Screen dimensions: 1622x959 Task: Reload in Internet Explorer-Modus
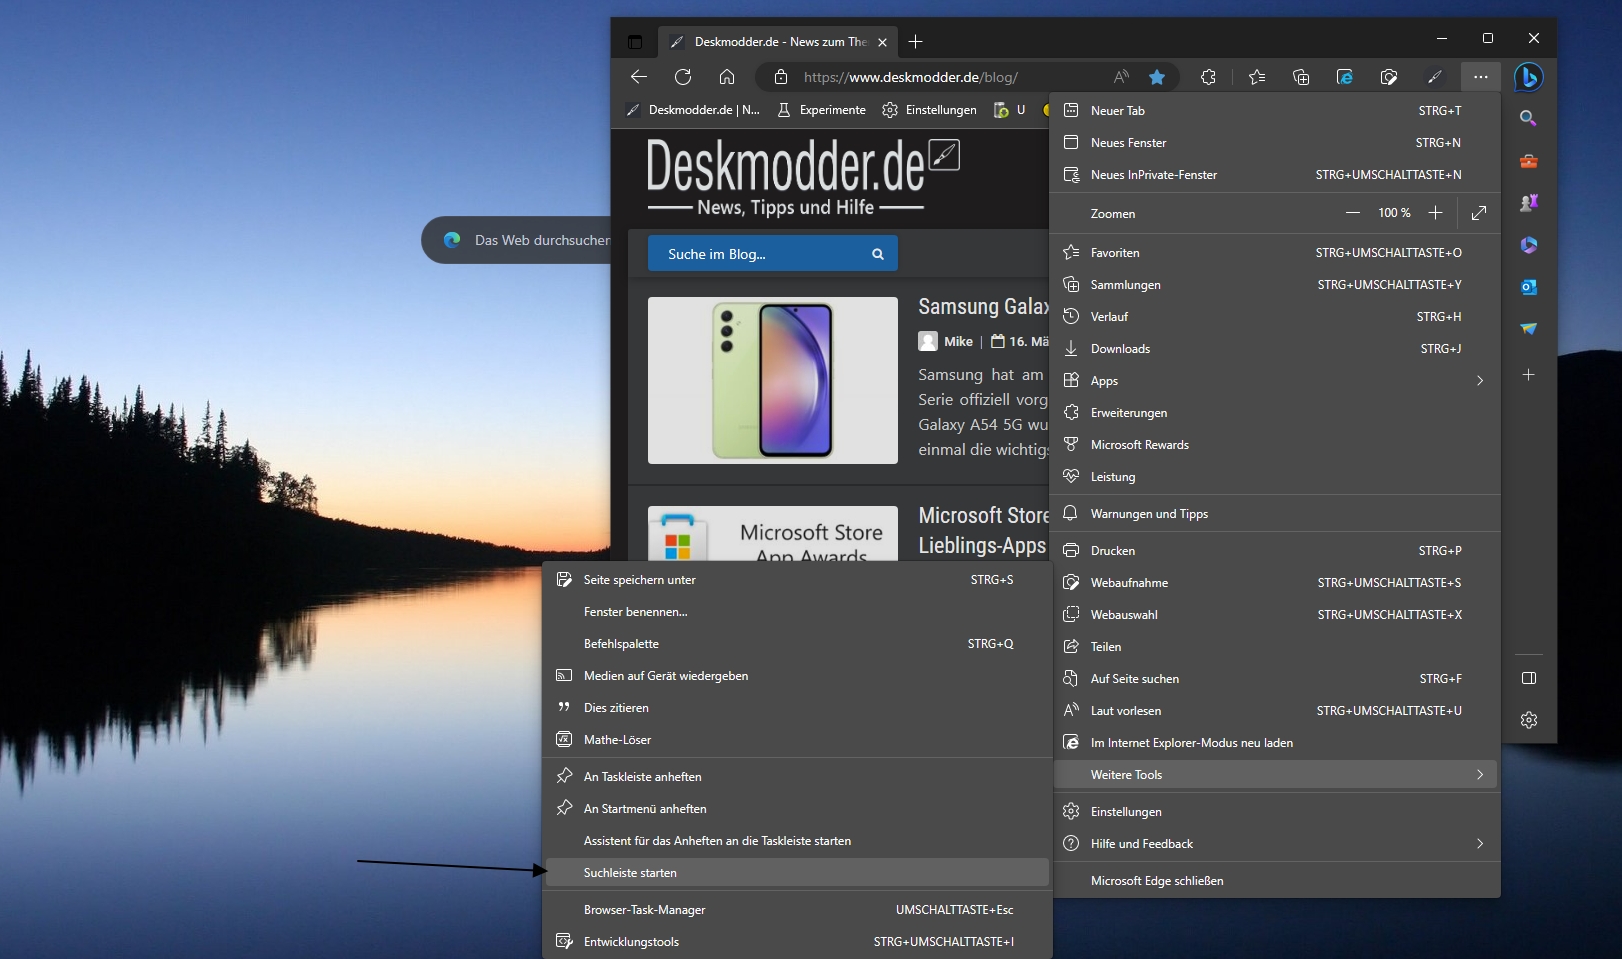[x=1276, y=743]
